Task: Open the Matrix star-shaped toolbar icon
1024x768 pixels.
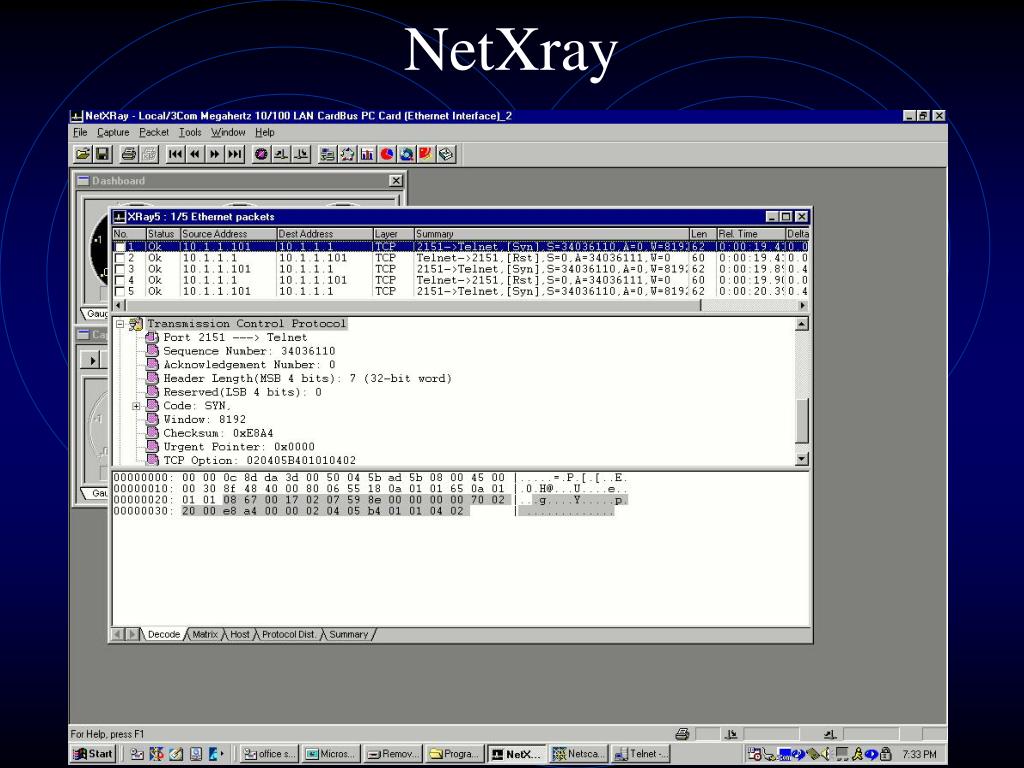Action: pyautogui.click(x=347, y=154)
